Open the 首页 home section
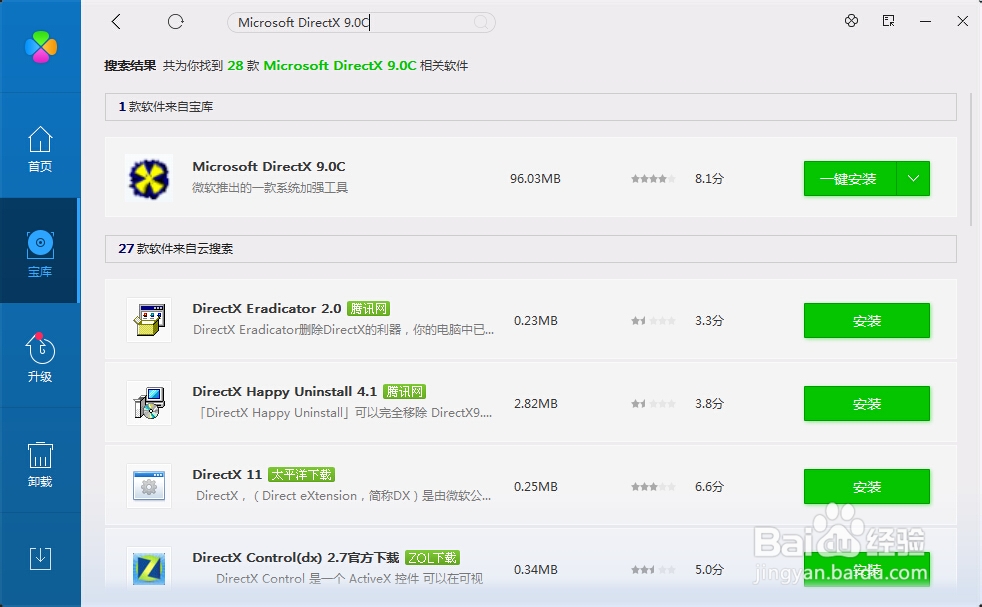The height and width of the screenshot is (607, 982). pos(40,149)
